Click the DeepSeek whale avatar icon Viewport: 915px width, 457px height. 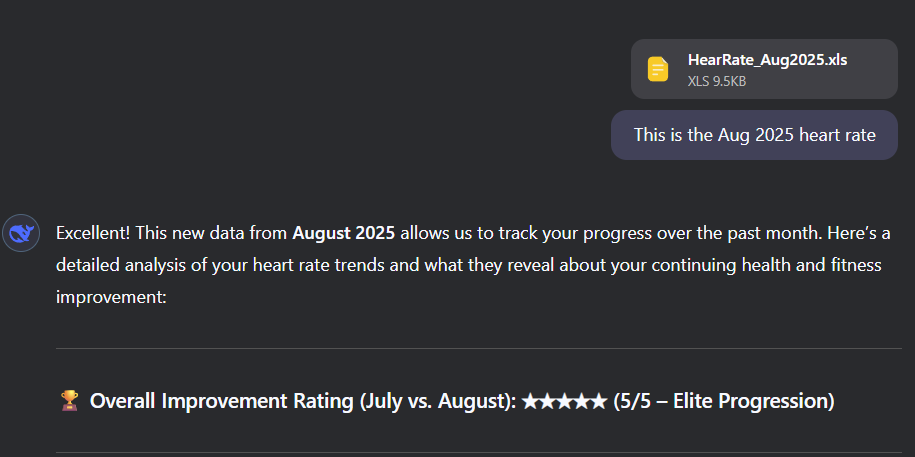tap(20, 234)
